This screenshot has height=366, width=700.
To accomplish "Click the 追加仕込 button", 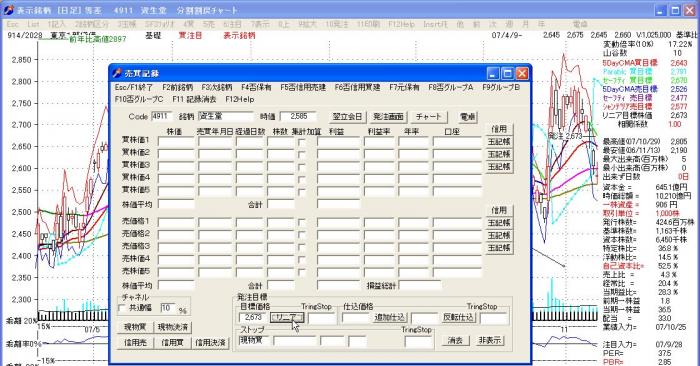I will pyautogui.click(x=390, y=318).
